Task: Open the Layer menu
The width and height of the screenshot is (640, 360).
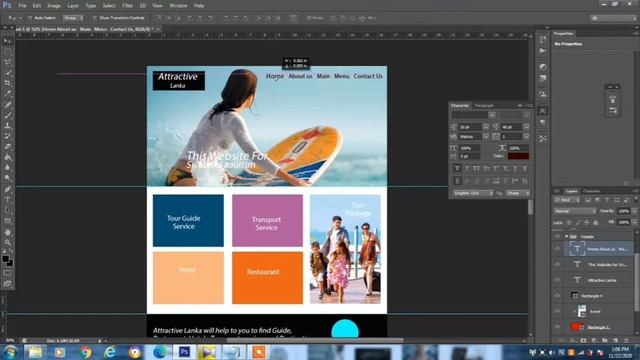Action: 73,6
